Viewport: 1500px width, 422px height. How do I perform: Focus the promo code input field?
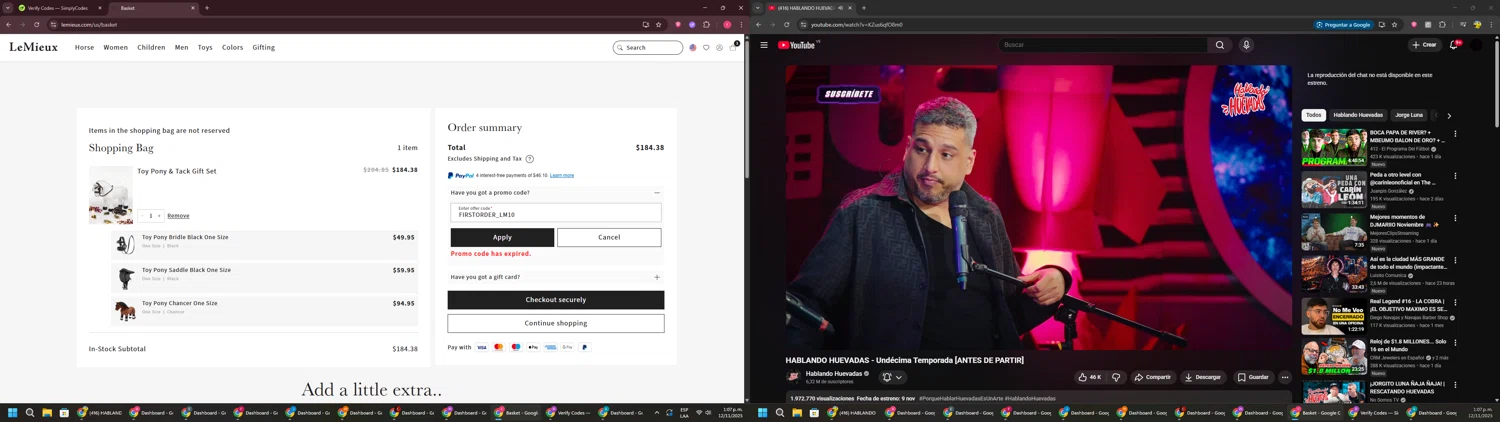556,212
